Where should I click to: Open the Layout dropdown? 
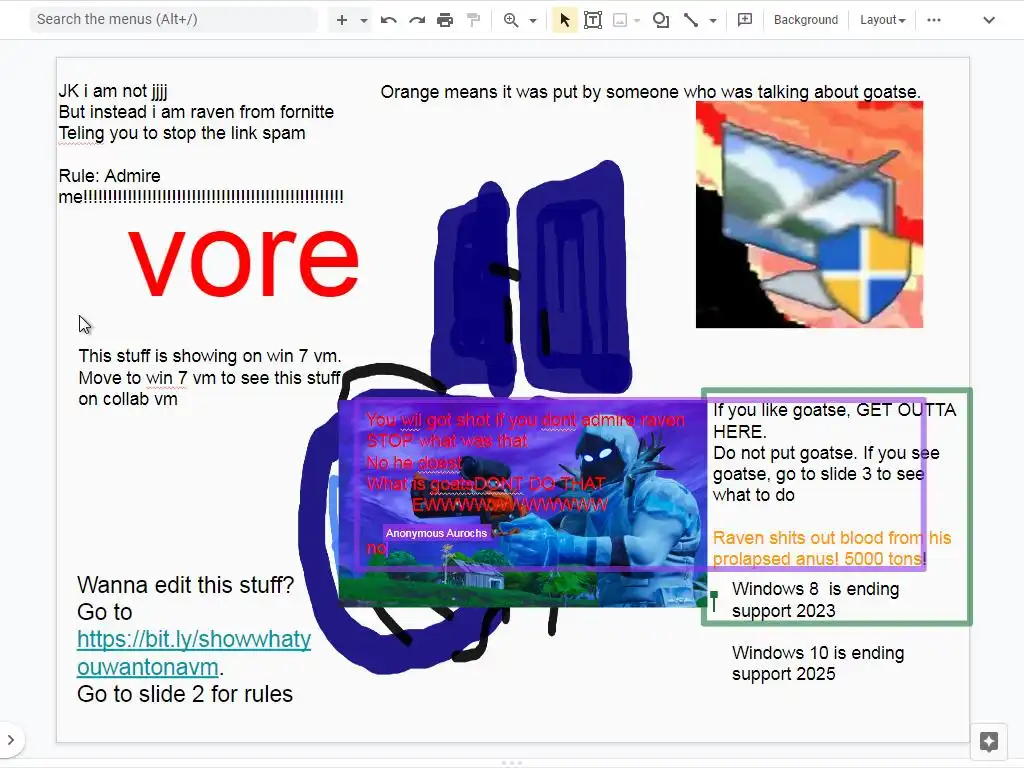click(882, 20)
